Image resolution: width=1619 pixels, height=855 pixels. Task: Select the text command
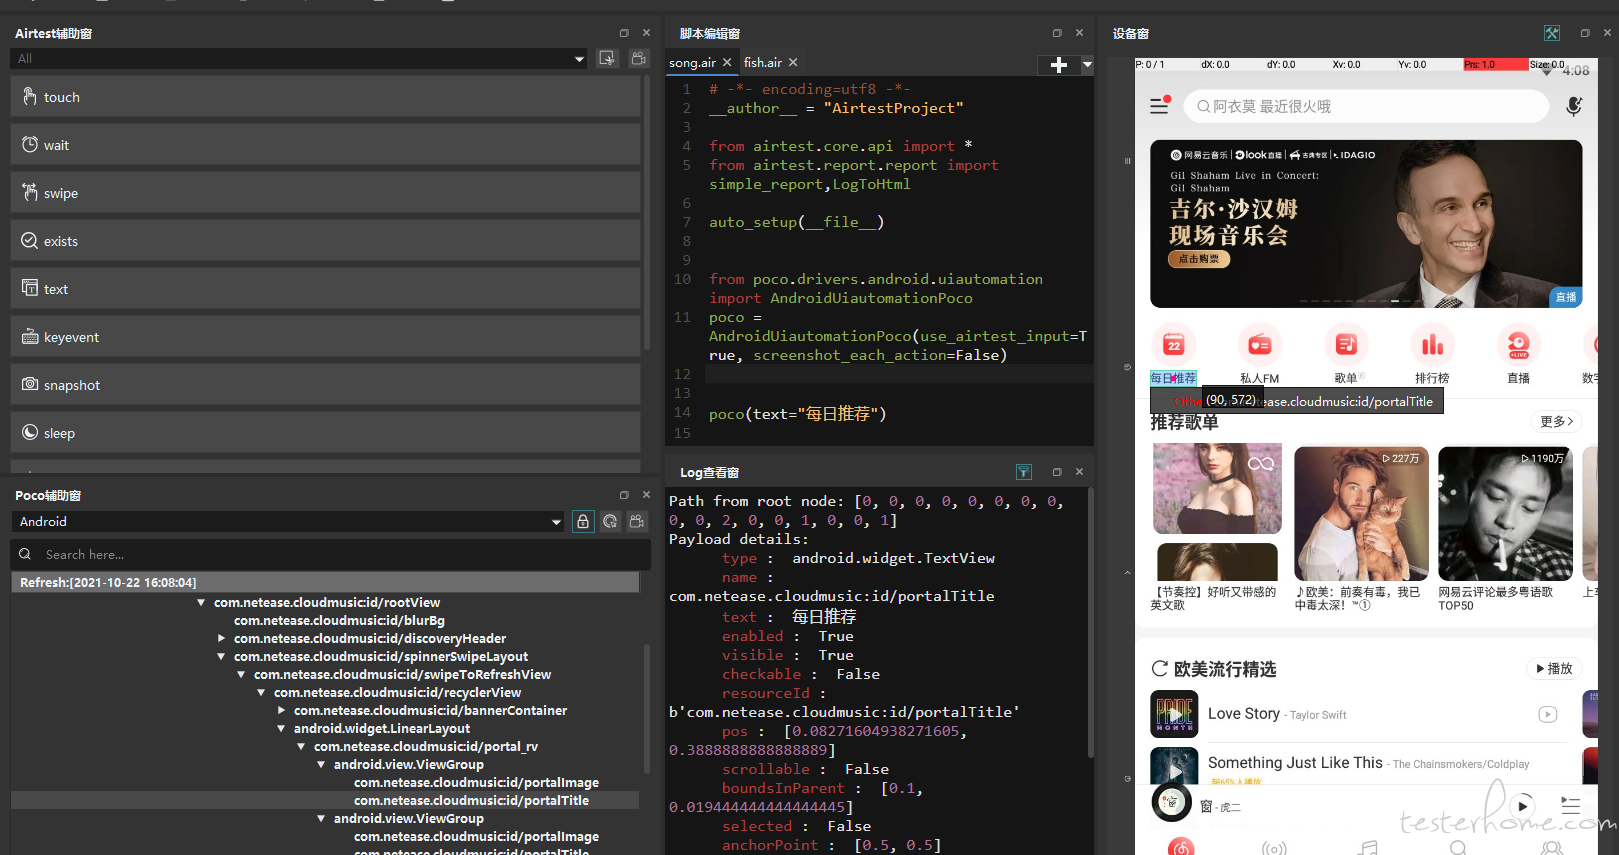[325, 289]
